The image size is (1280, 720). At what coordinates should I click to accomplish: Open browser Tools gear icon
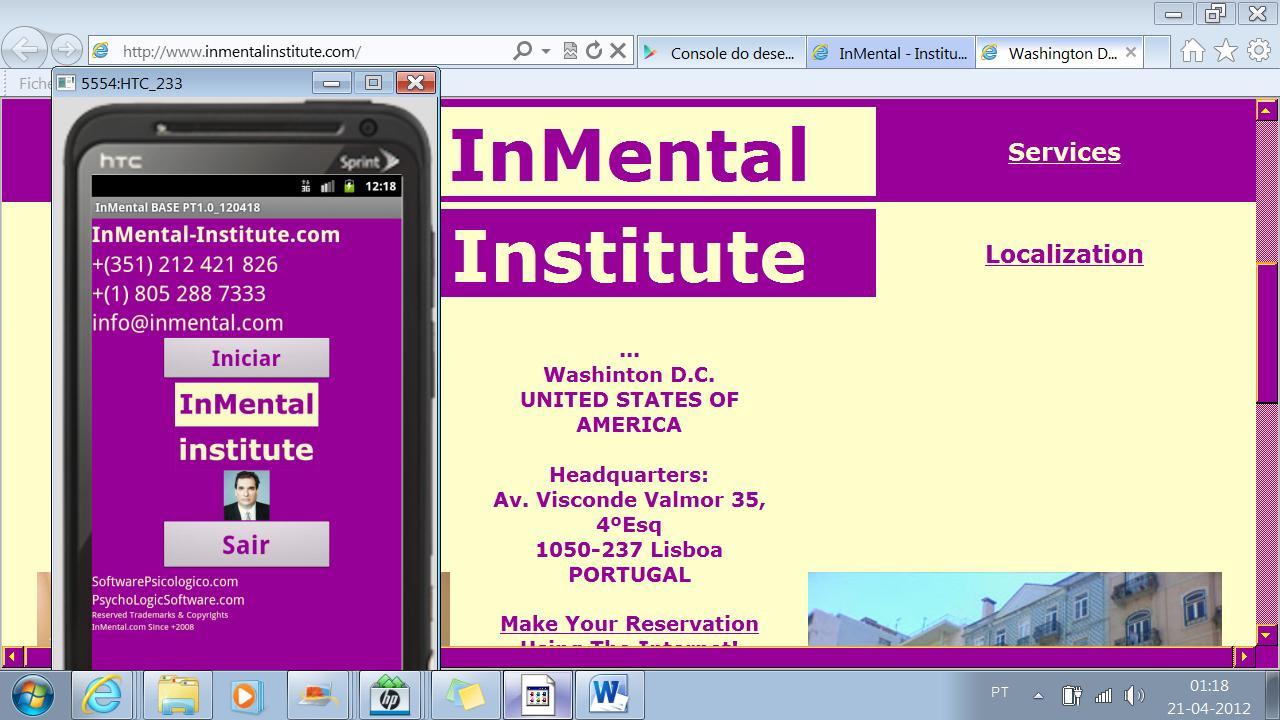1259,51
